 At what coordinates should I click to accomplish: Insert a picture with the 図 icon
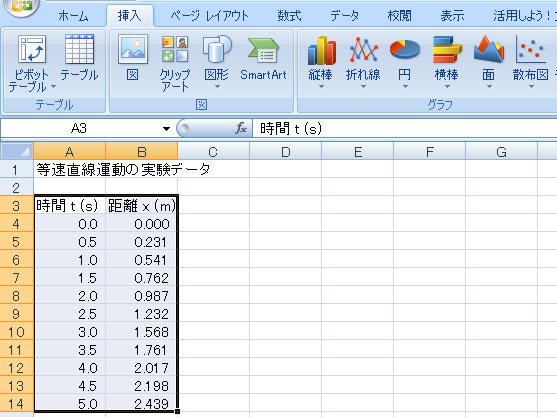pyautogui.click(x=133, y=50)
